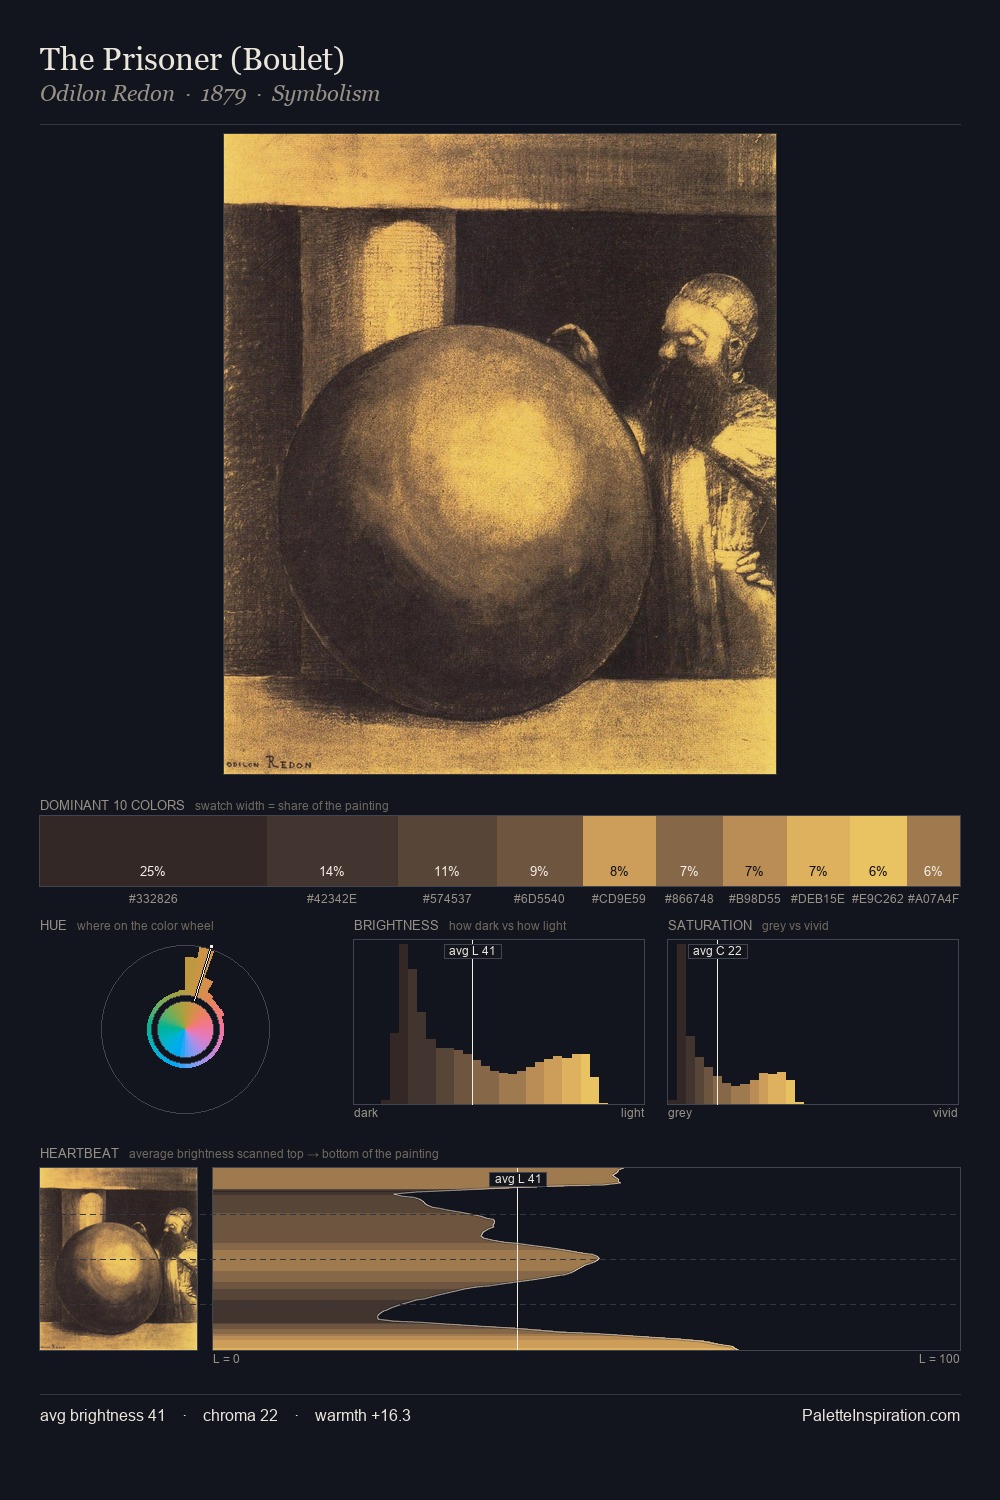Click the #CD9E59 swatch at 8%

[x=619, y=851]
